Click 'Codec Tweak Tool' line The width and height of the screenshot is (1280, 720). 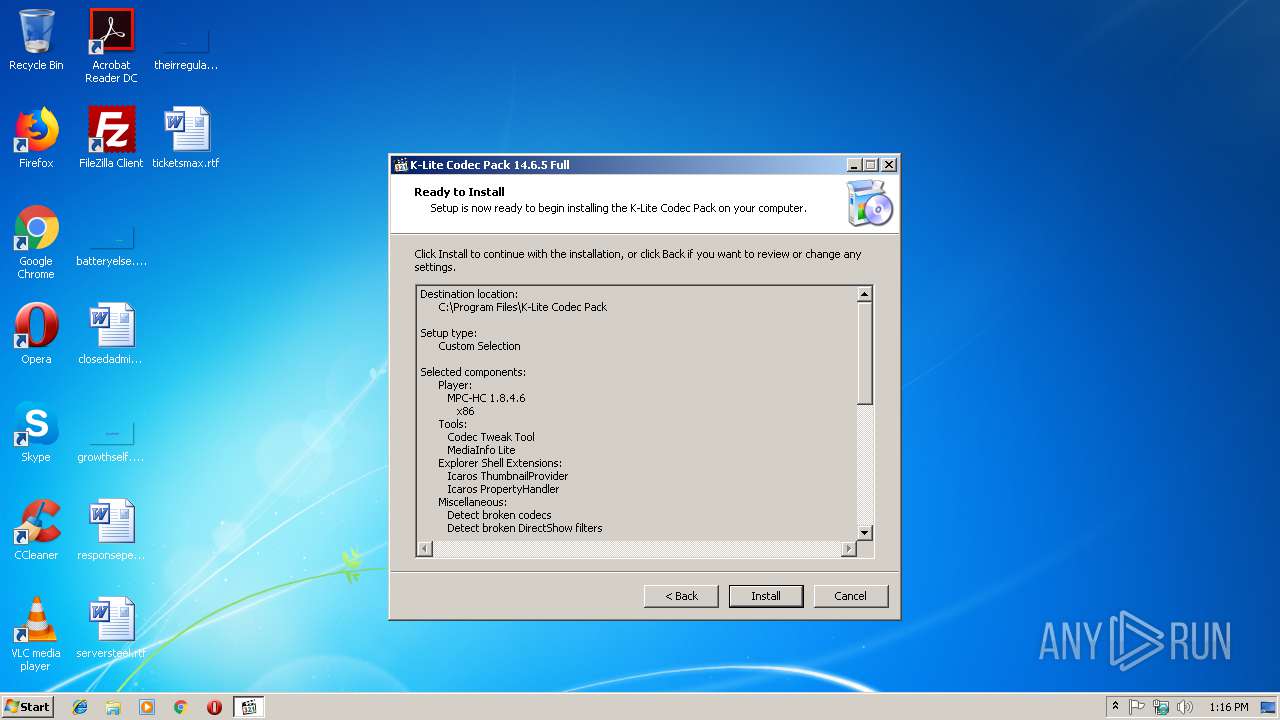491,437
